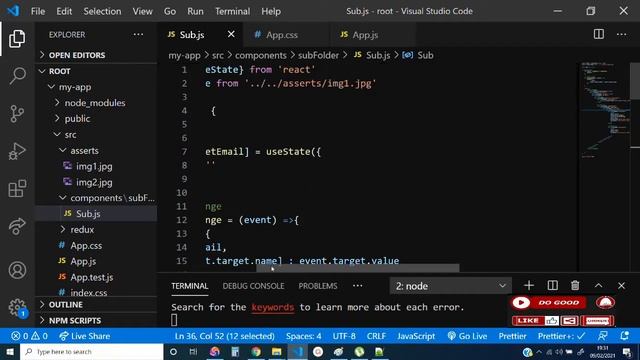Image resolution: width=640 pixels, height=360 pixels.
Task: Click subFolder in the breadcrumb path
Action: point(318,55)
